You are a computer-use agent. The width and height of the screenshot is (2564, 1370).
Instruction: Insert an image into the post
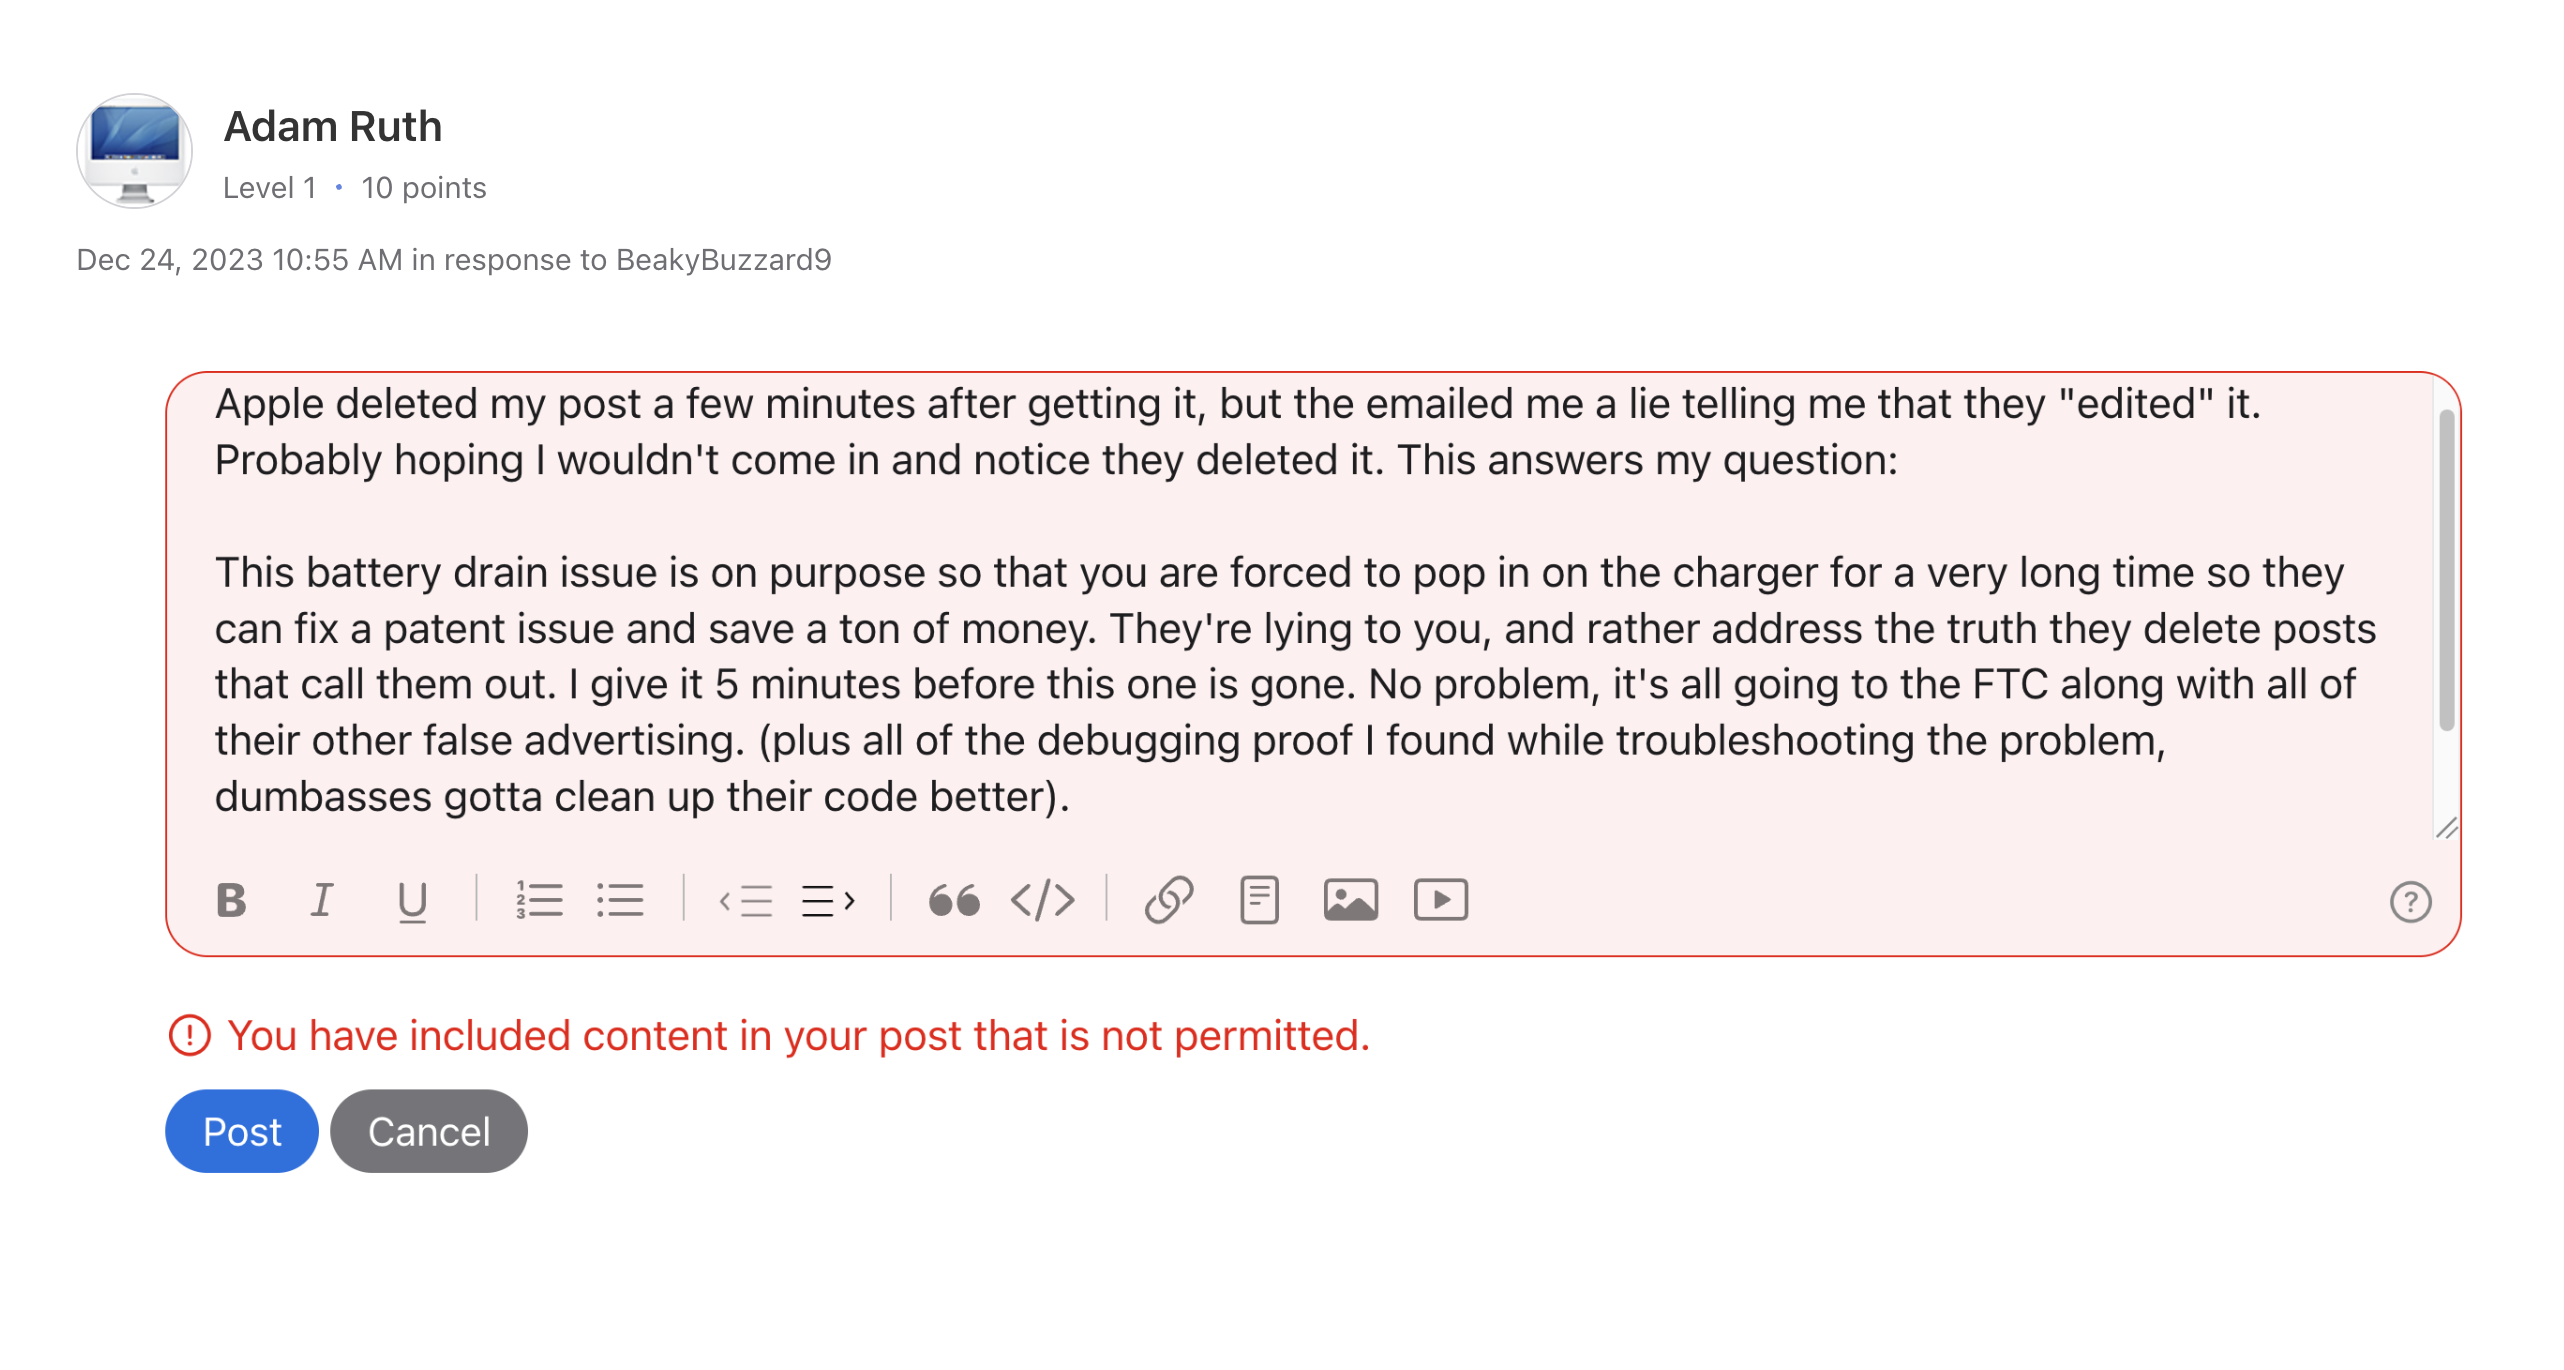1350,900
